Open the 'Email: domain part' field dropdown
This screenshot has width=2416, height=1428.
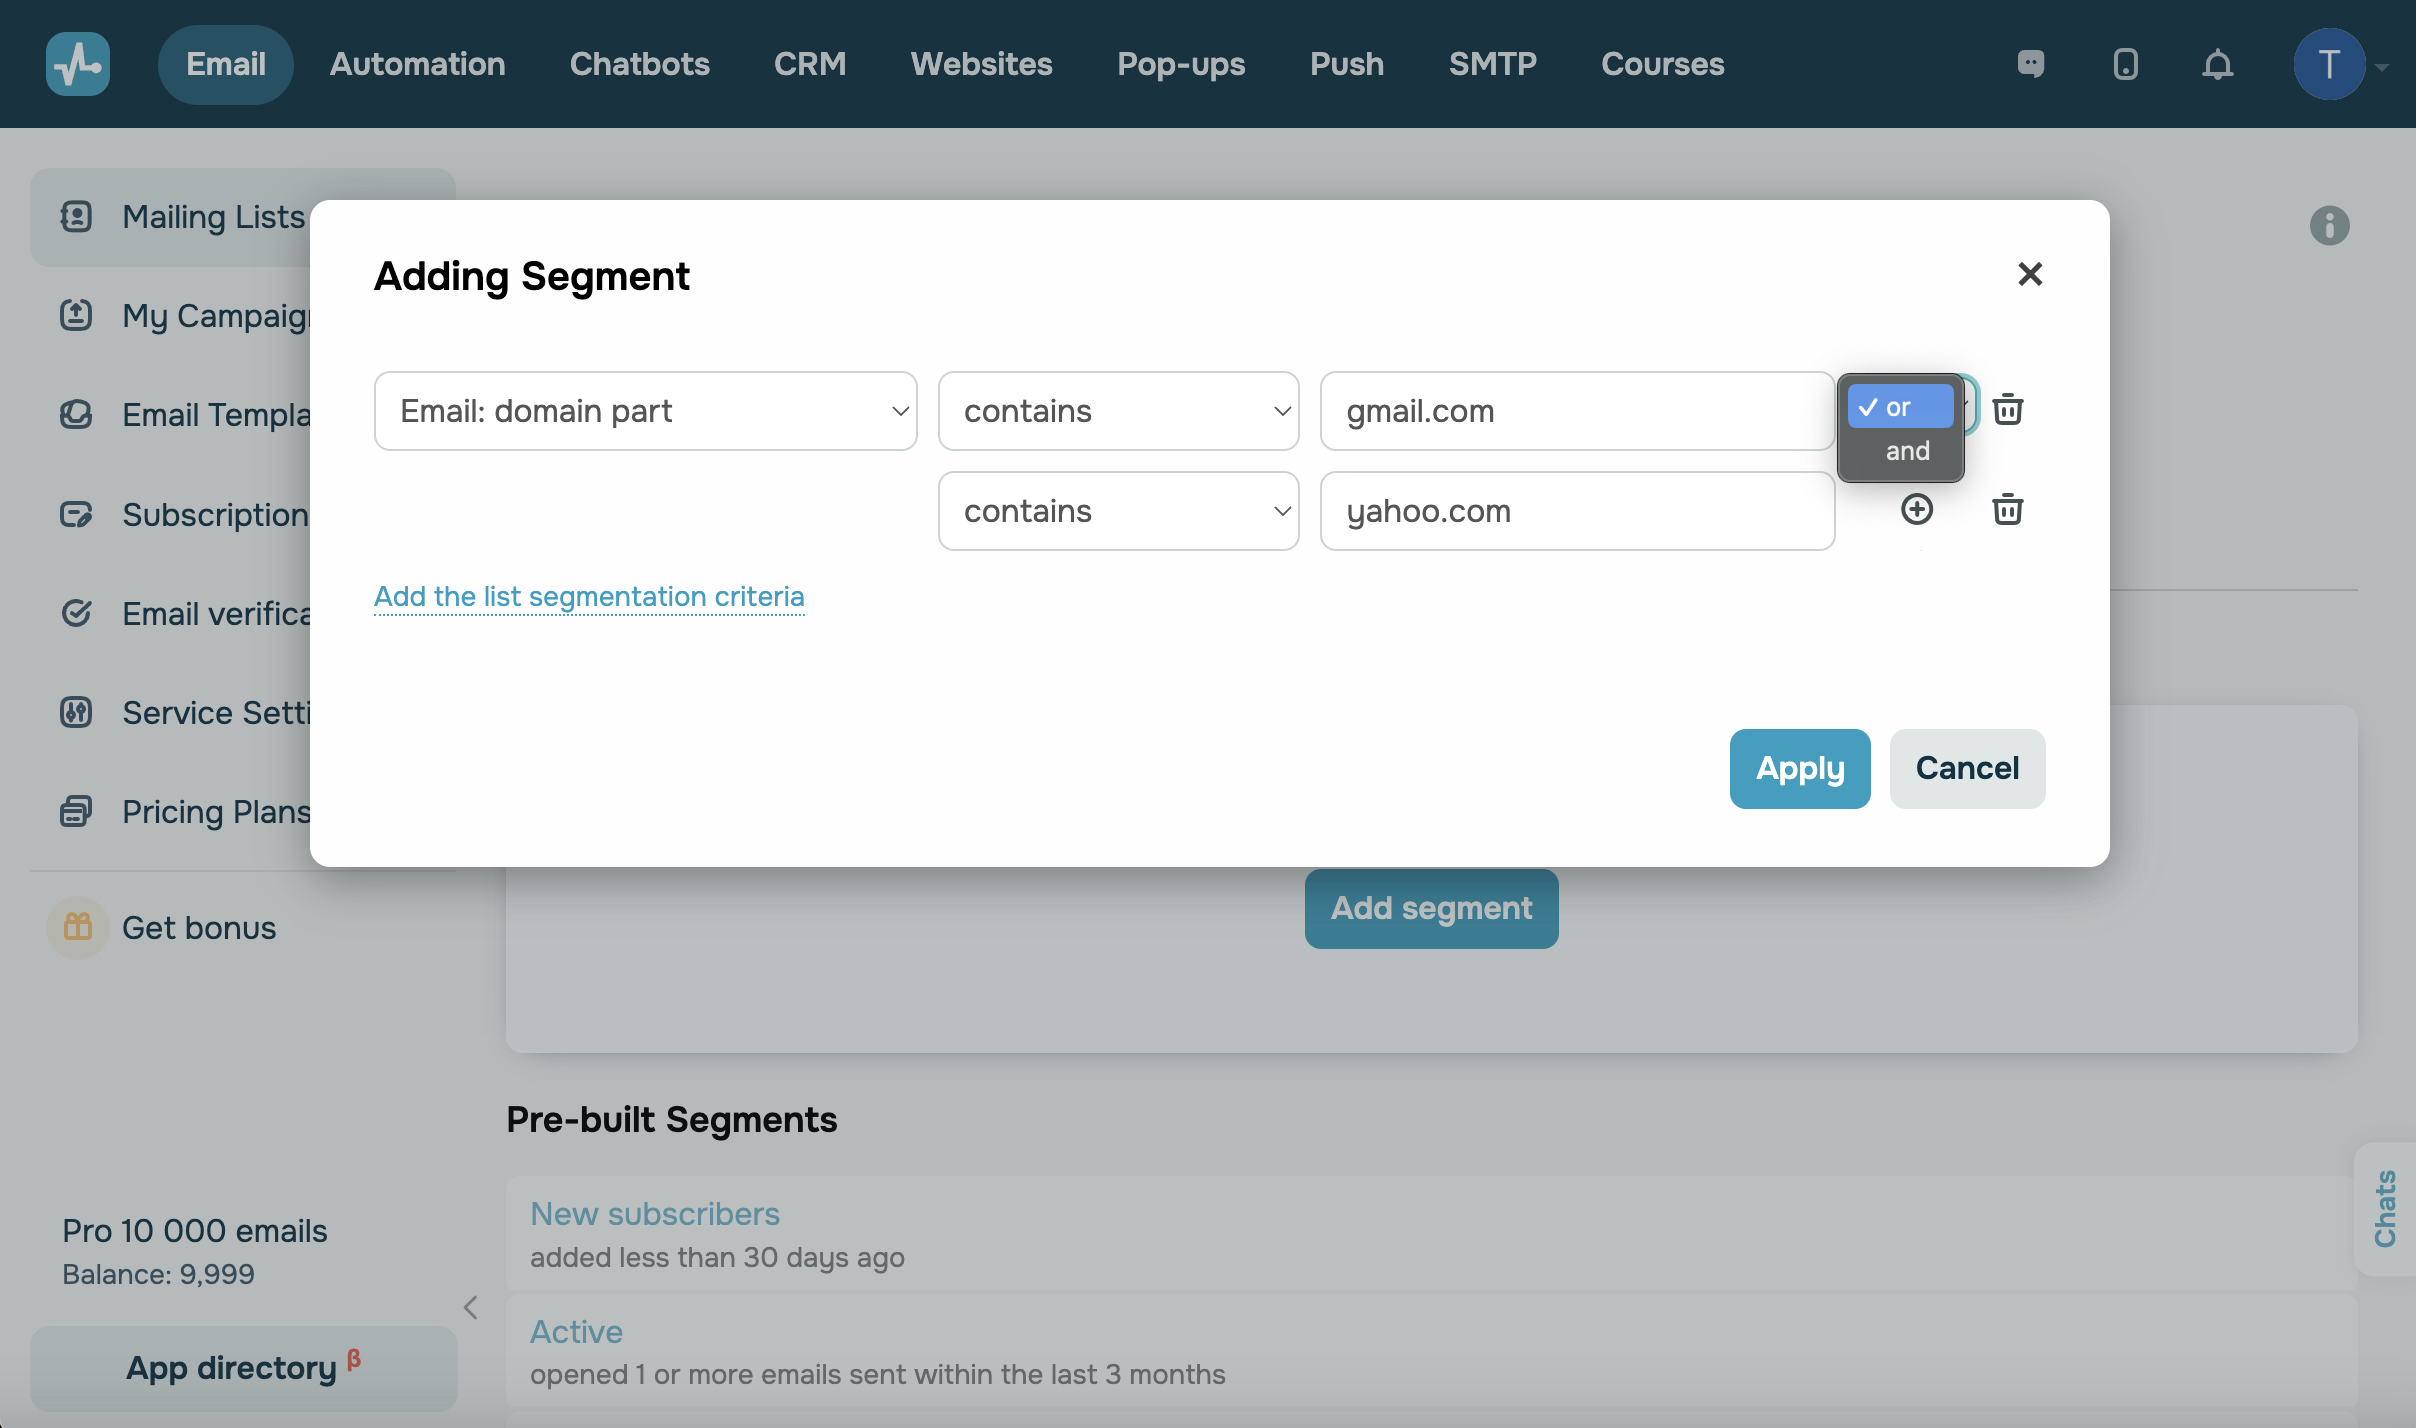[645, 411]
